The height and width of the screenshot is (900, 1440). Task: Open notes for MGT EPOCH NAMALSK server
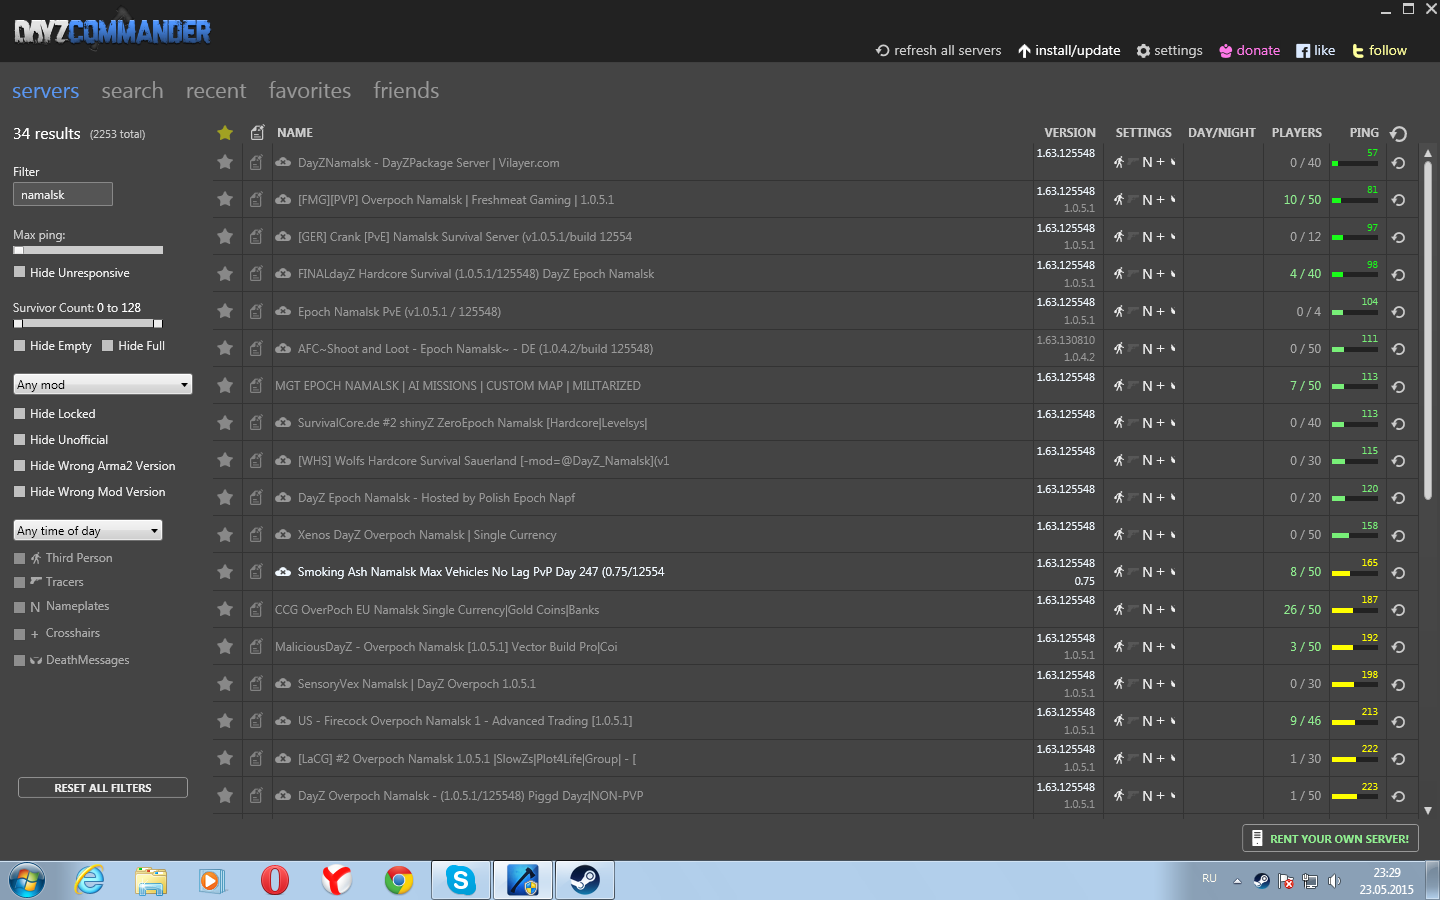point(256,386)
